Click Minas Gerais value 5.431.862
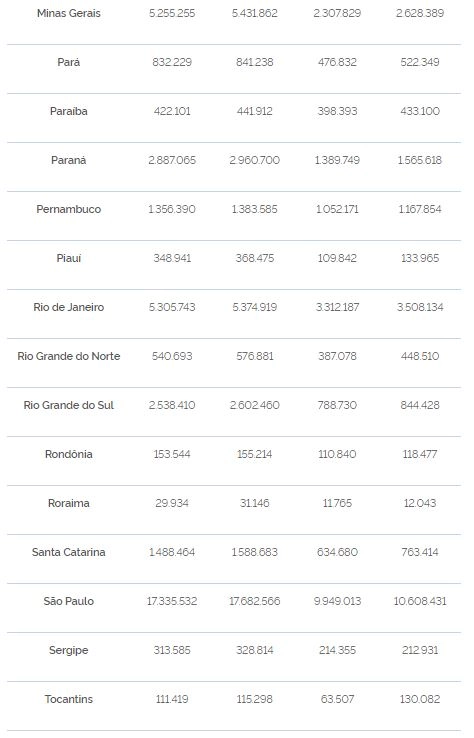 [255, 13]
